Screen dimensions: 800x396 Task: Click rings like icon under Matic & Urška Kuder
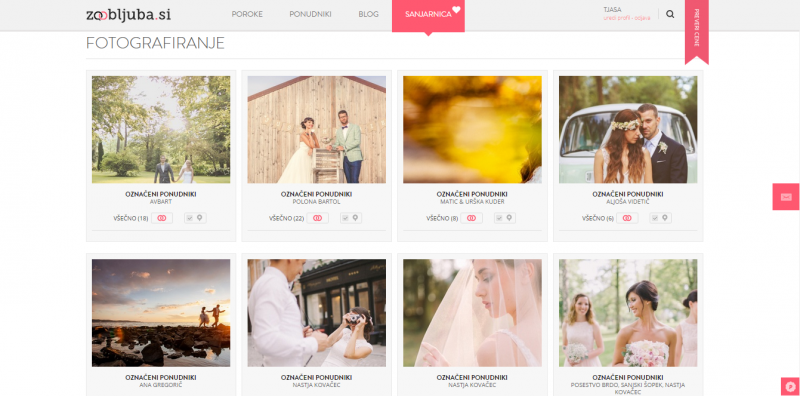click(x=471, y=218)
